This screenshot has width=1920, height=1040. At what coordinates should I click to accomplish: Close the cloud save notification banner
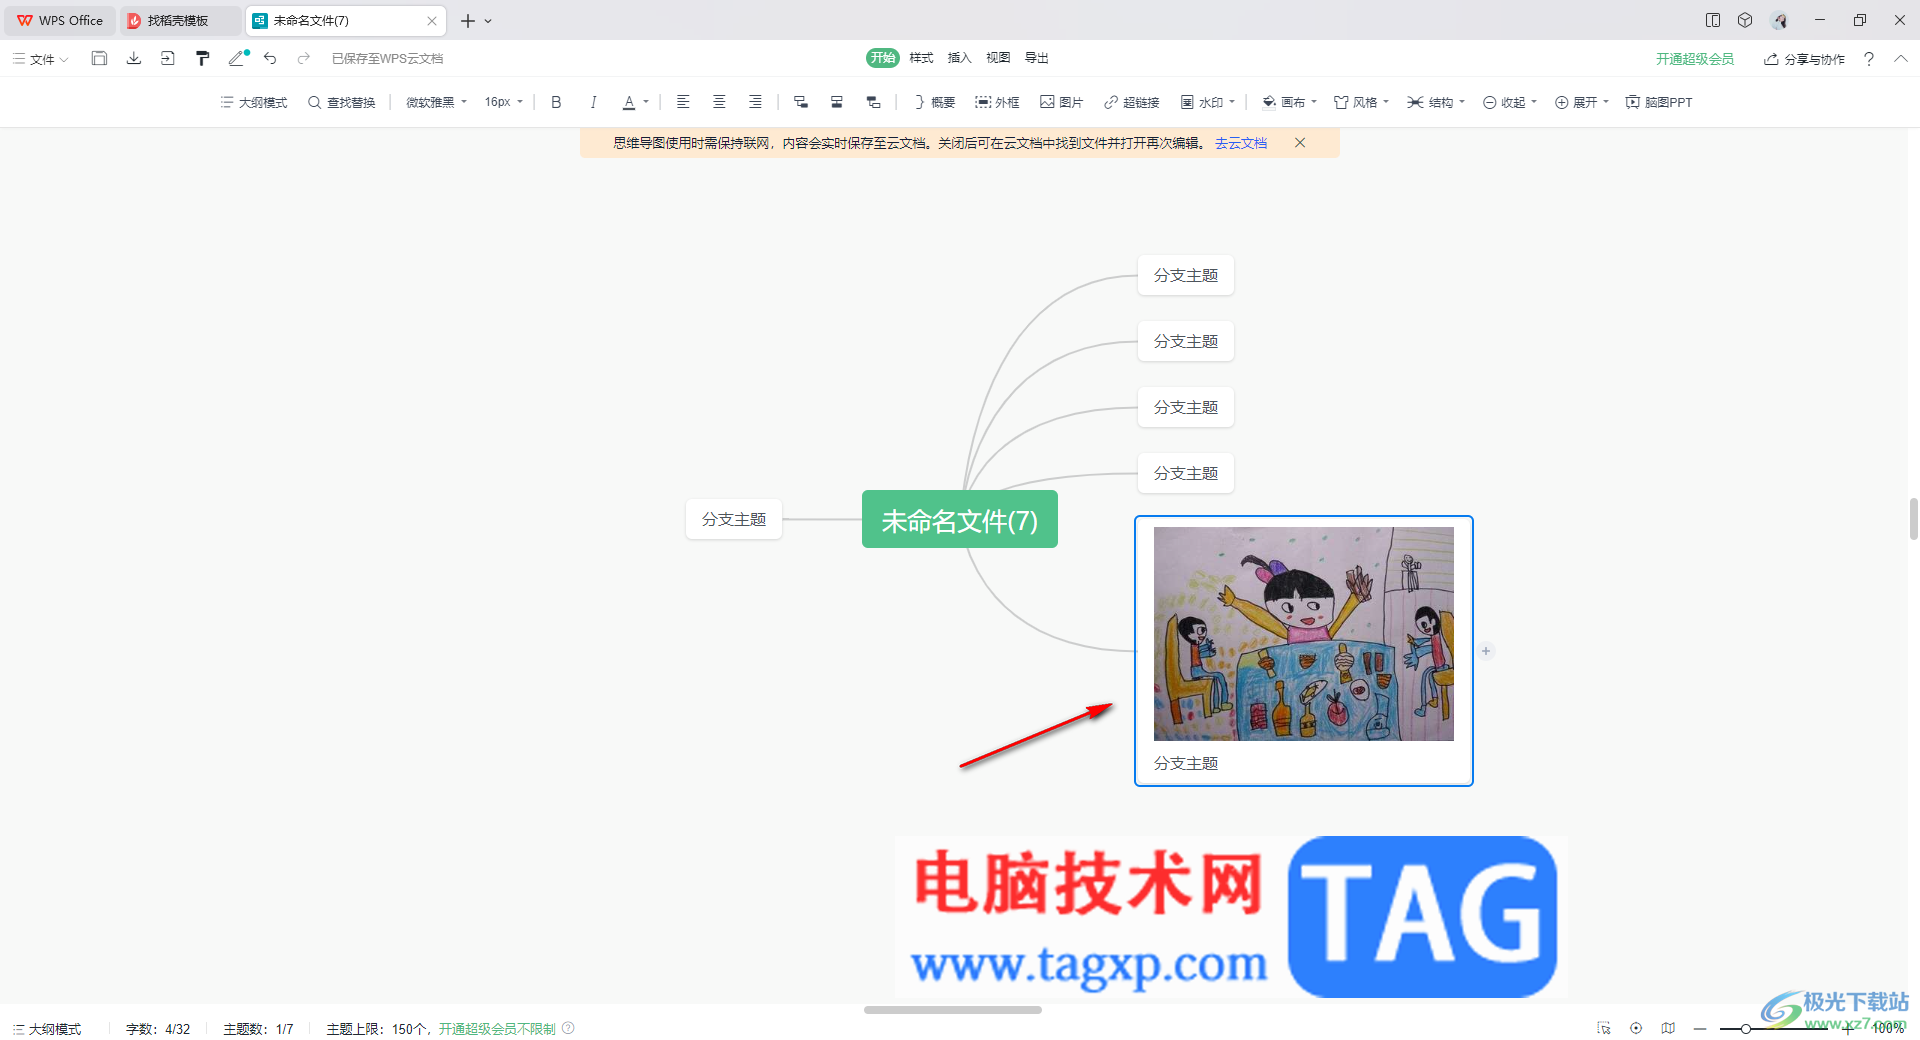pyautogui.click(x=1300, y=143)
